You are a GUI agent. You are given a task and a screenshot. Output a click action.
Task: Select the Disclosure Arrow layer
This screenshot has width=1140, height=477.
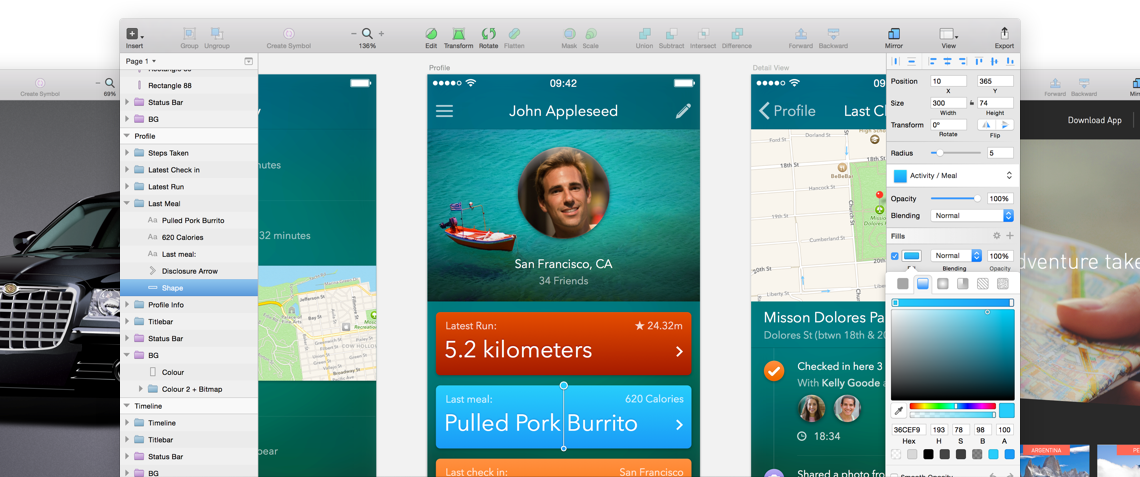click(x=189, y=271)
